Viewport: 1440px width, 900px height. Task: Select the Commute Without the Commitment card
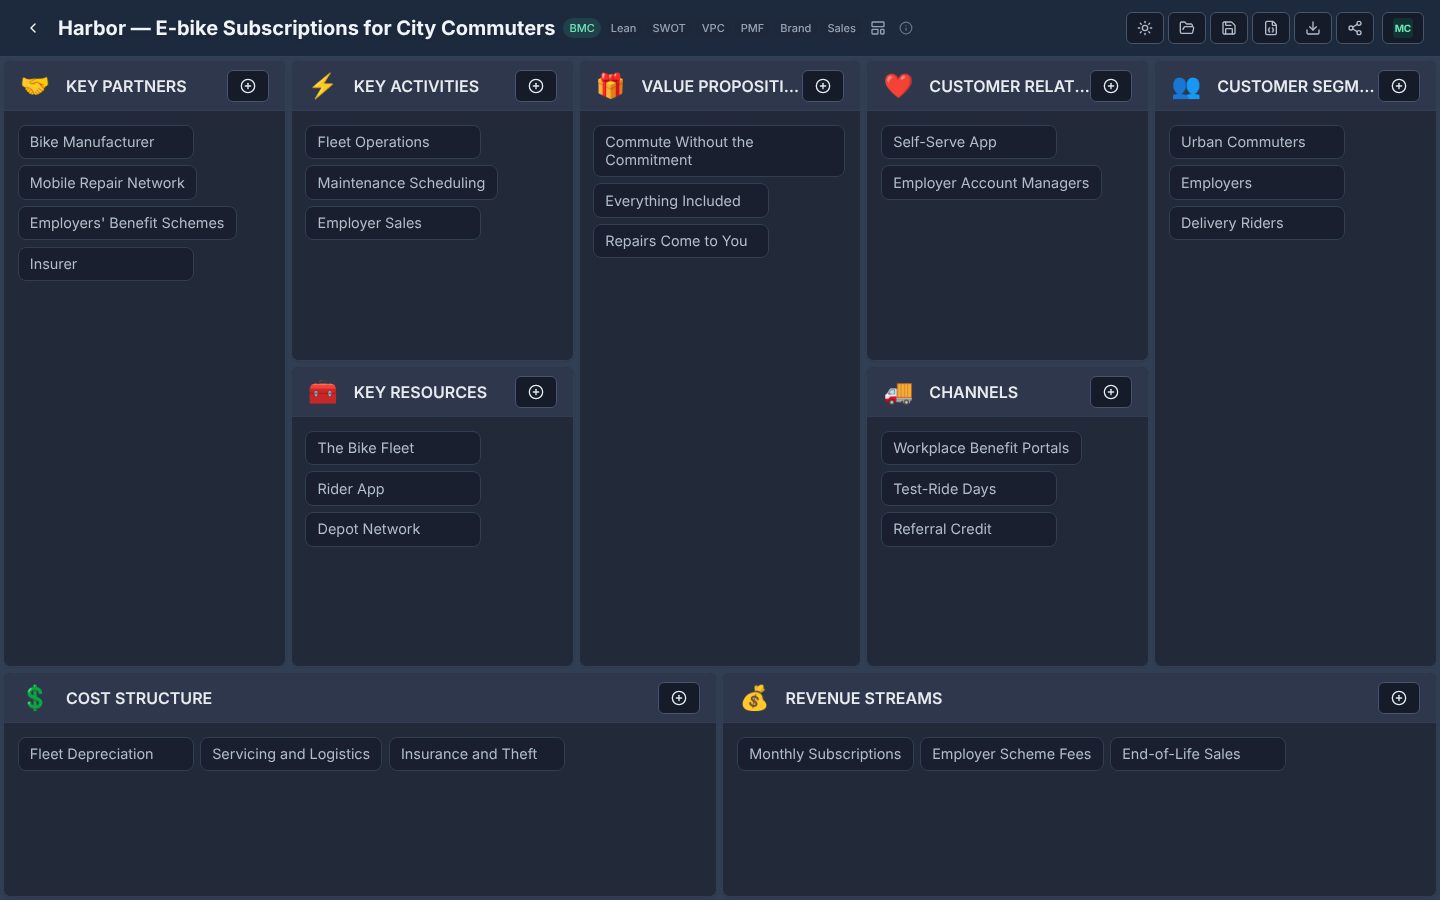[x=719, y=151]
